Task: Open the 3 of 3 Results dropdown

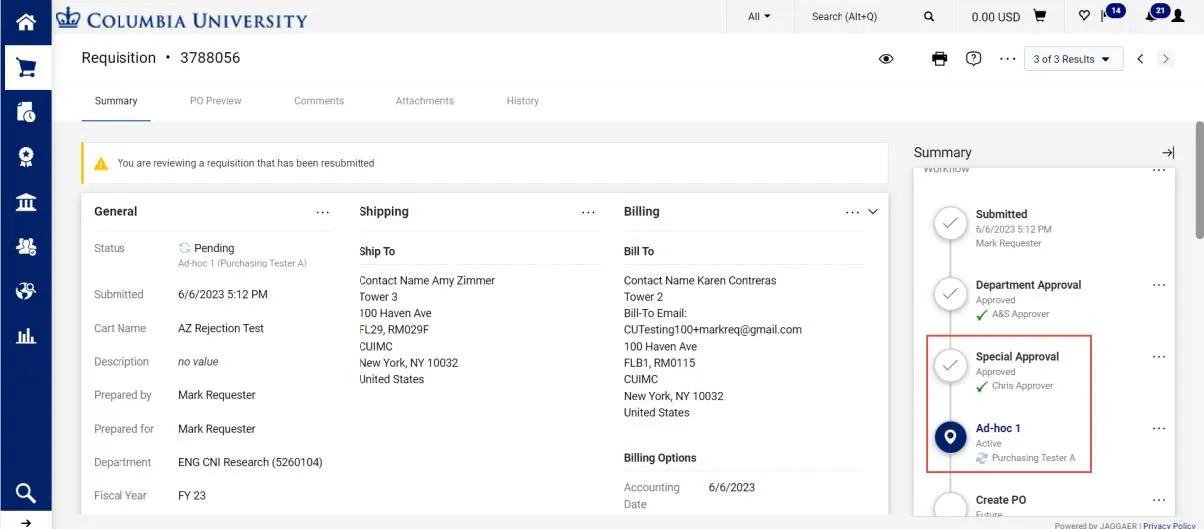Action: (x=1073, y=59)
